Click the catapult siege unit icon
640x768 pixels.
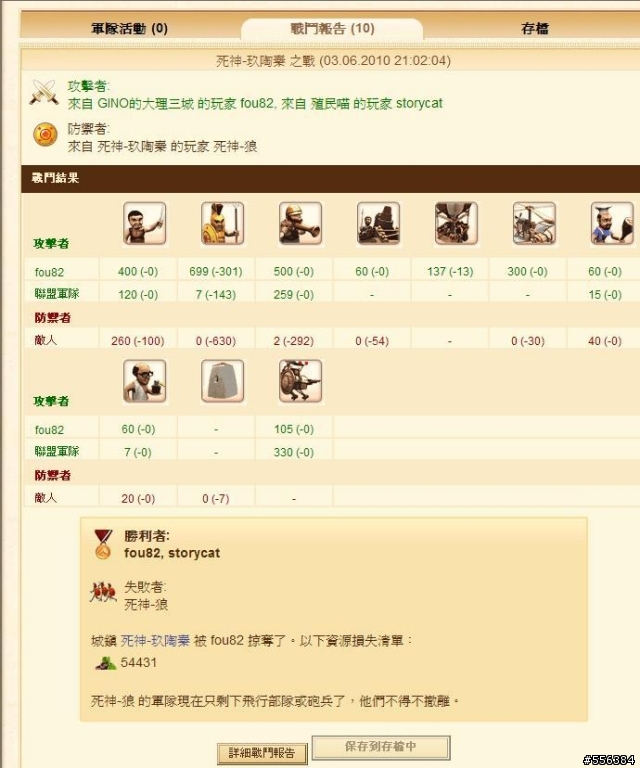pos(378,223)
